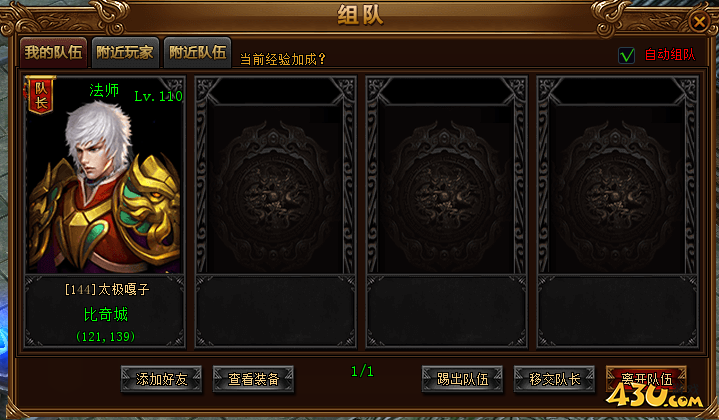
Task: Click the red 离开队伍 button
Action: click(x=646, y=379)
